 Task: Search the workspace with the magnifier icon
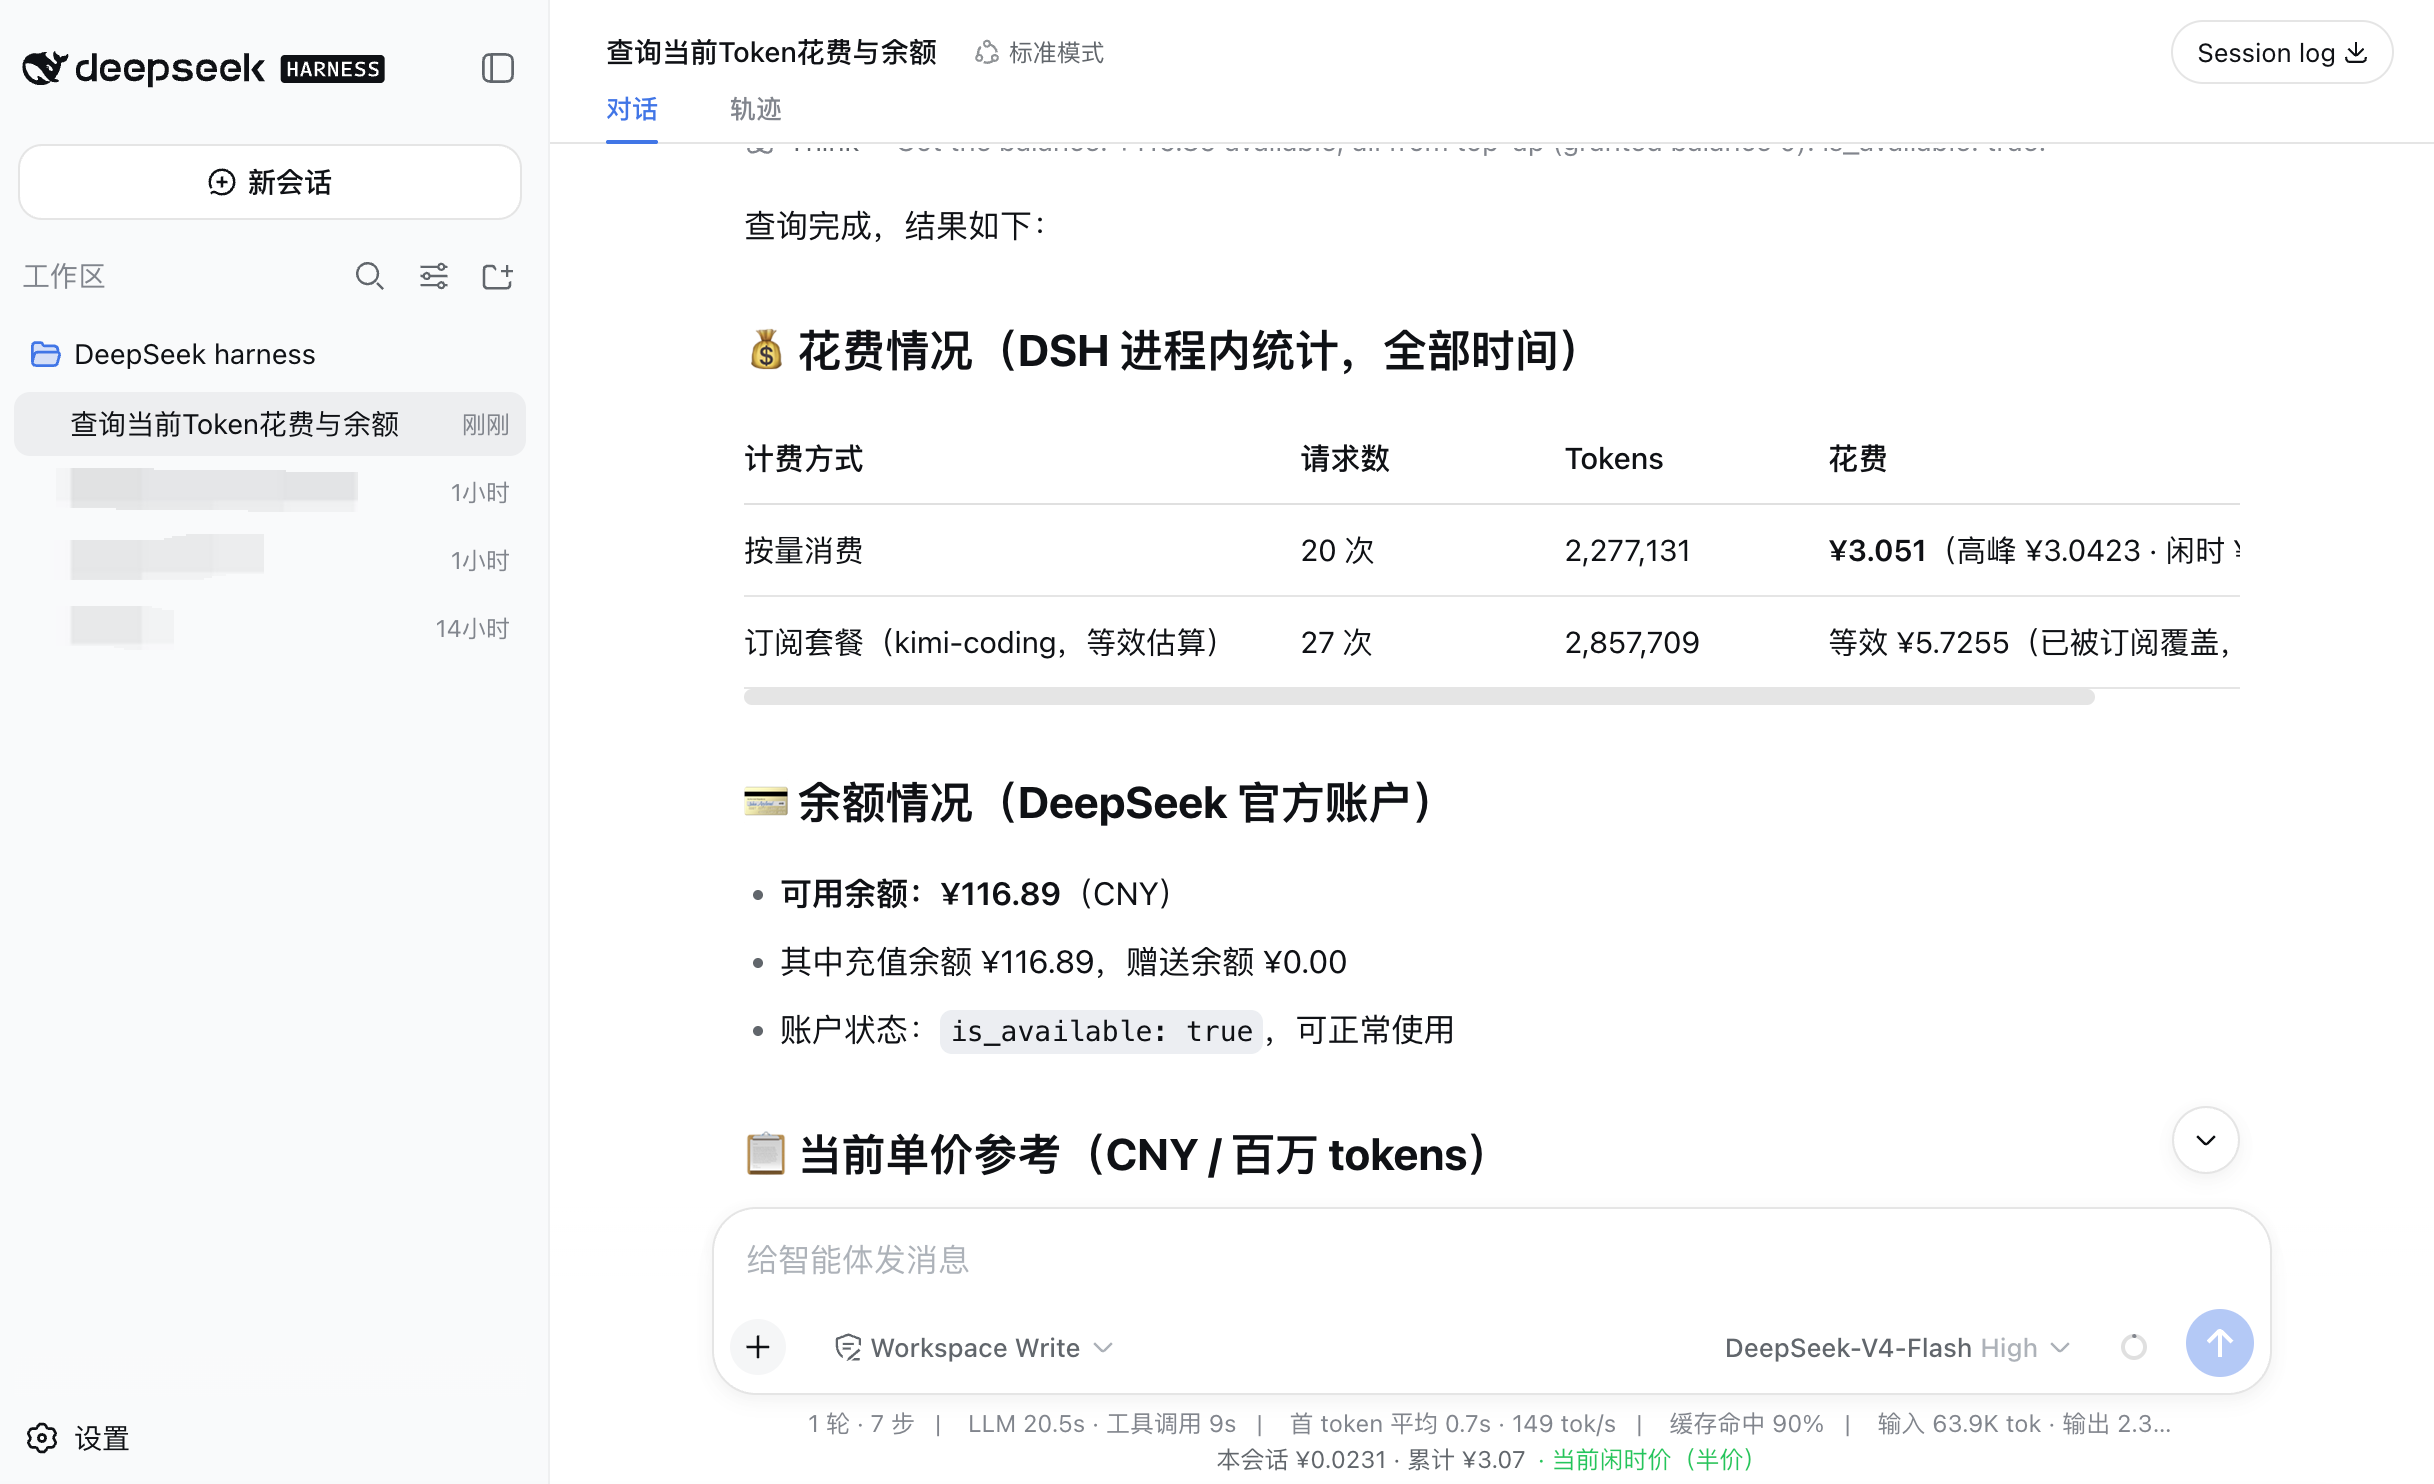click(x=370, y=276)
